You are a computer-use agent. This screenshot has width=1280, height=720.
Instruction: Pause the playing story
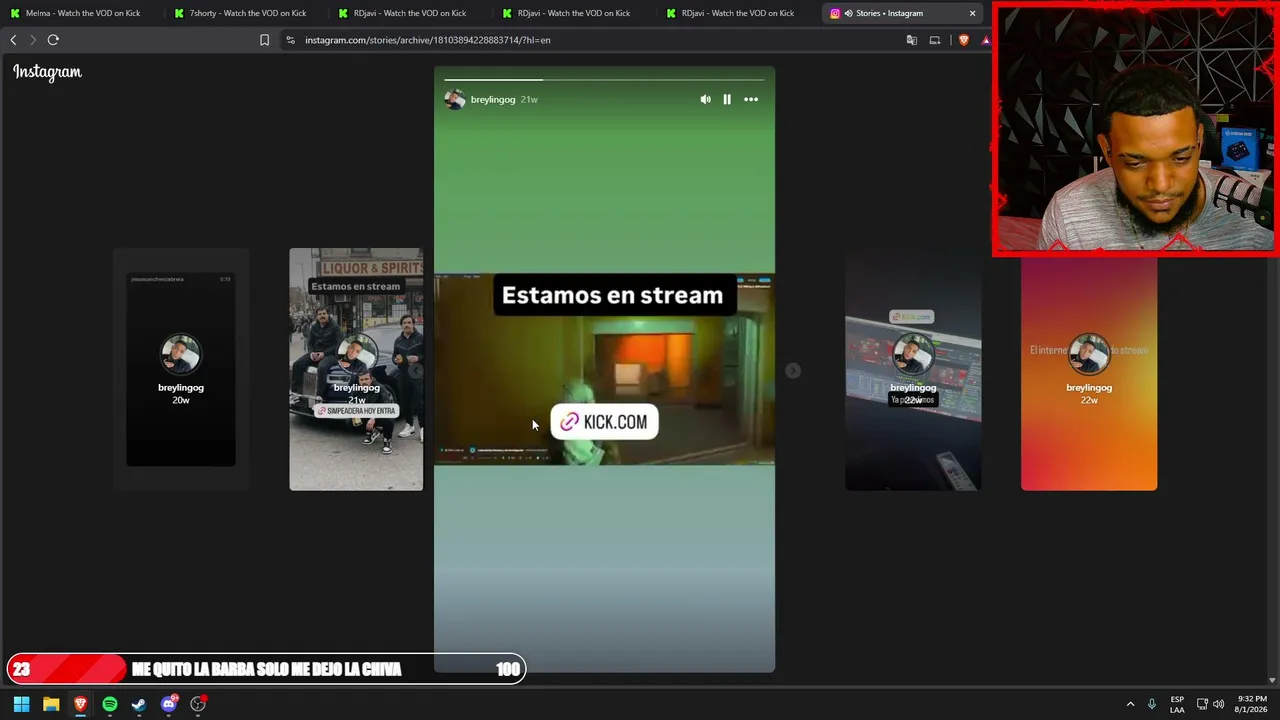pos(727,99)
